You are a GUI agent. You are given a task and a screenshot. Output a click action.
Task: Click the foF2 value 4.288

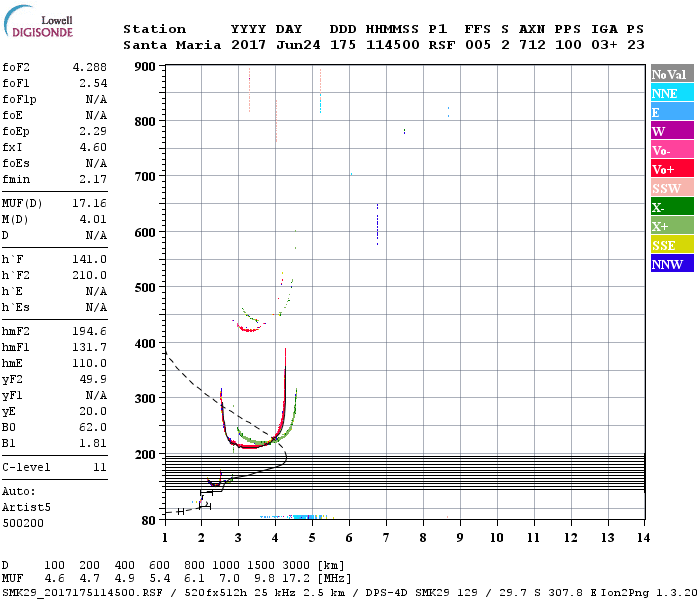point(90,67)
